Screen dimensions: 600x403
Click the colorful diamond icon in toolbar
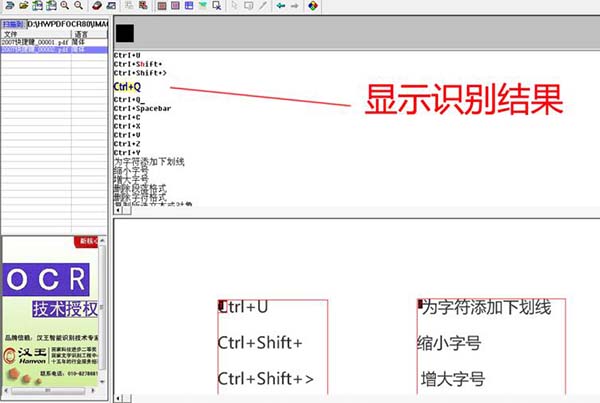click(313, 6)
